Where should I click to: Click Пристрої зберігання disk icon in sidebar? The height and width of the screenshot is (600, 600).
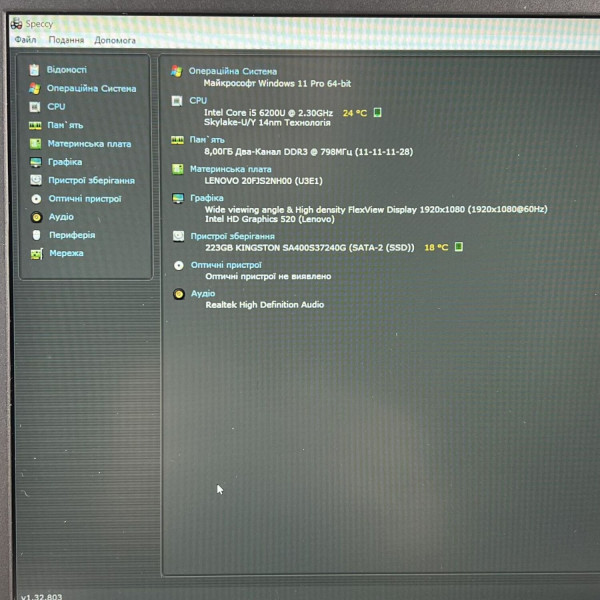(x=36, y=180)
